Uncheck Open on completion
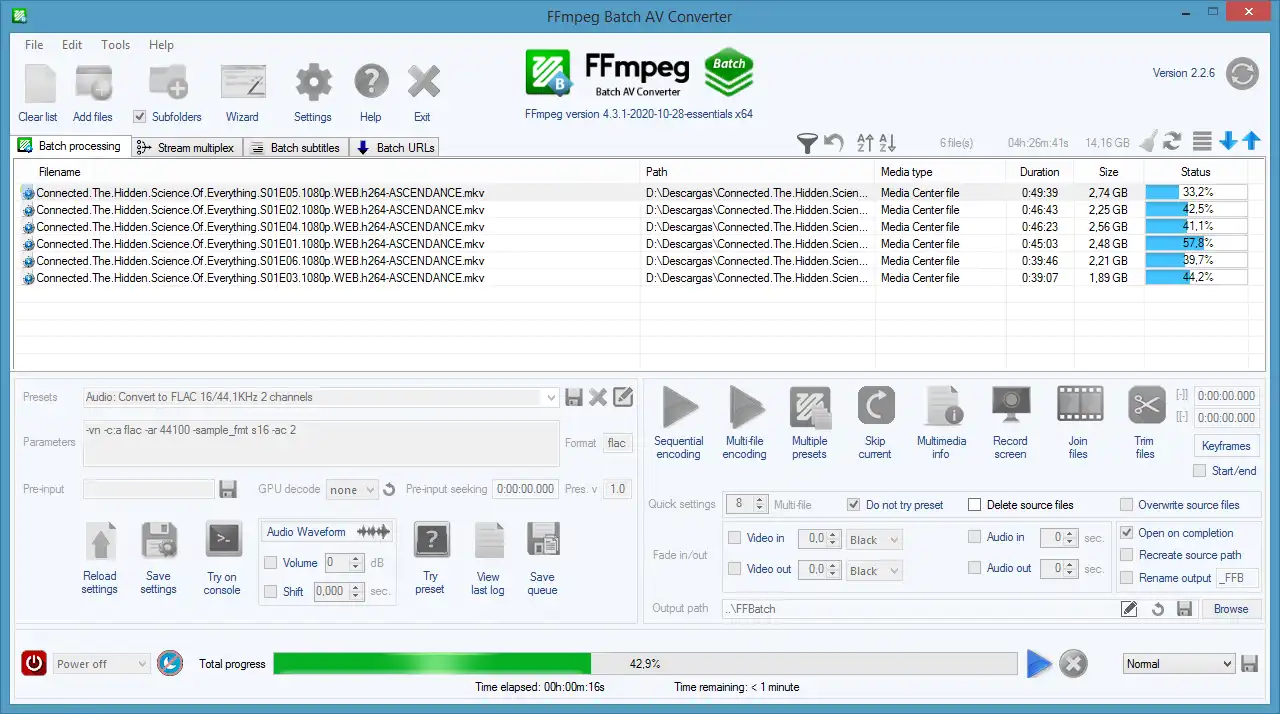The height and width of the screenshot is (714, 1280). coord(1127,533)
